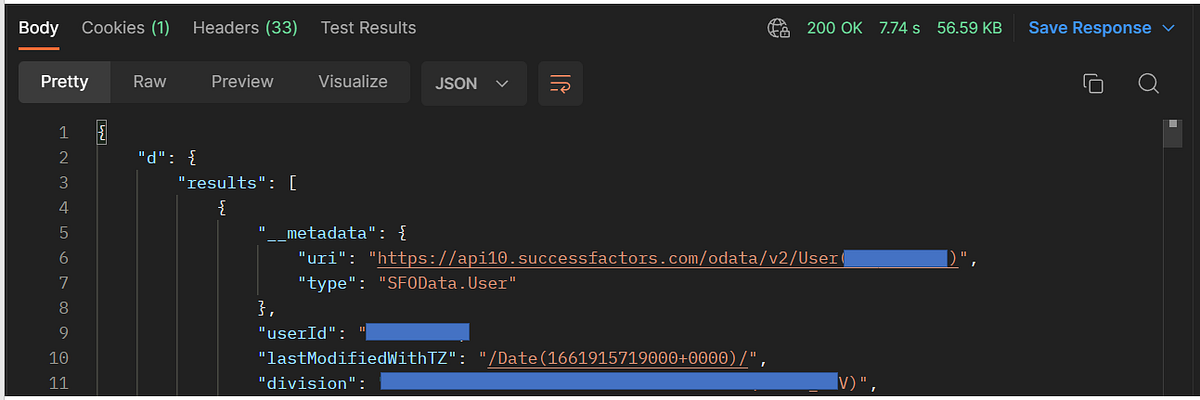Open the Headers (33) tab
The image size is (1200, 400).
(x=245, y=28)
